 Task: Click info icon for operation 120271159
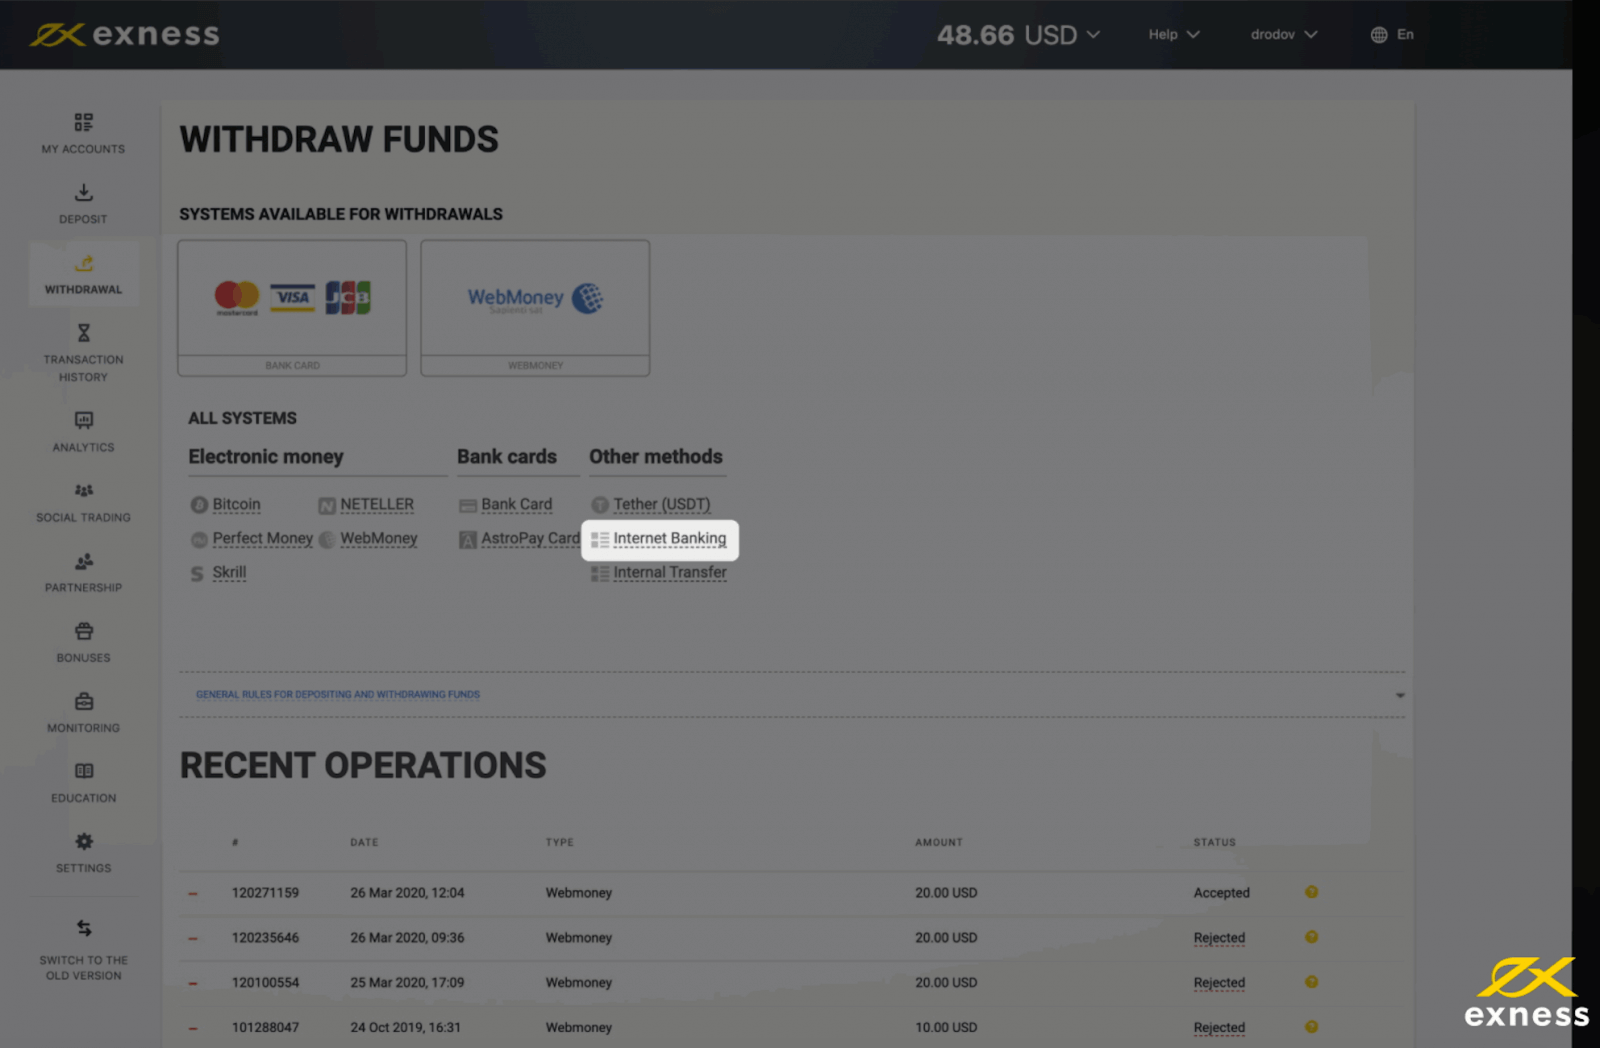tap(1311, 892)
